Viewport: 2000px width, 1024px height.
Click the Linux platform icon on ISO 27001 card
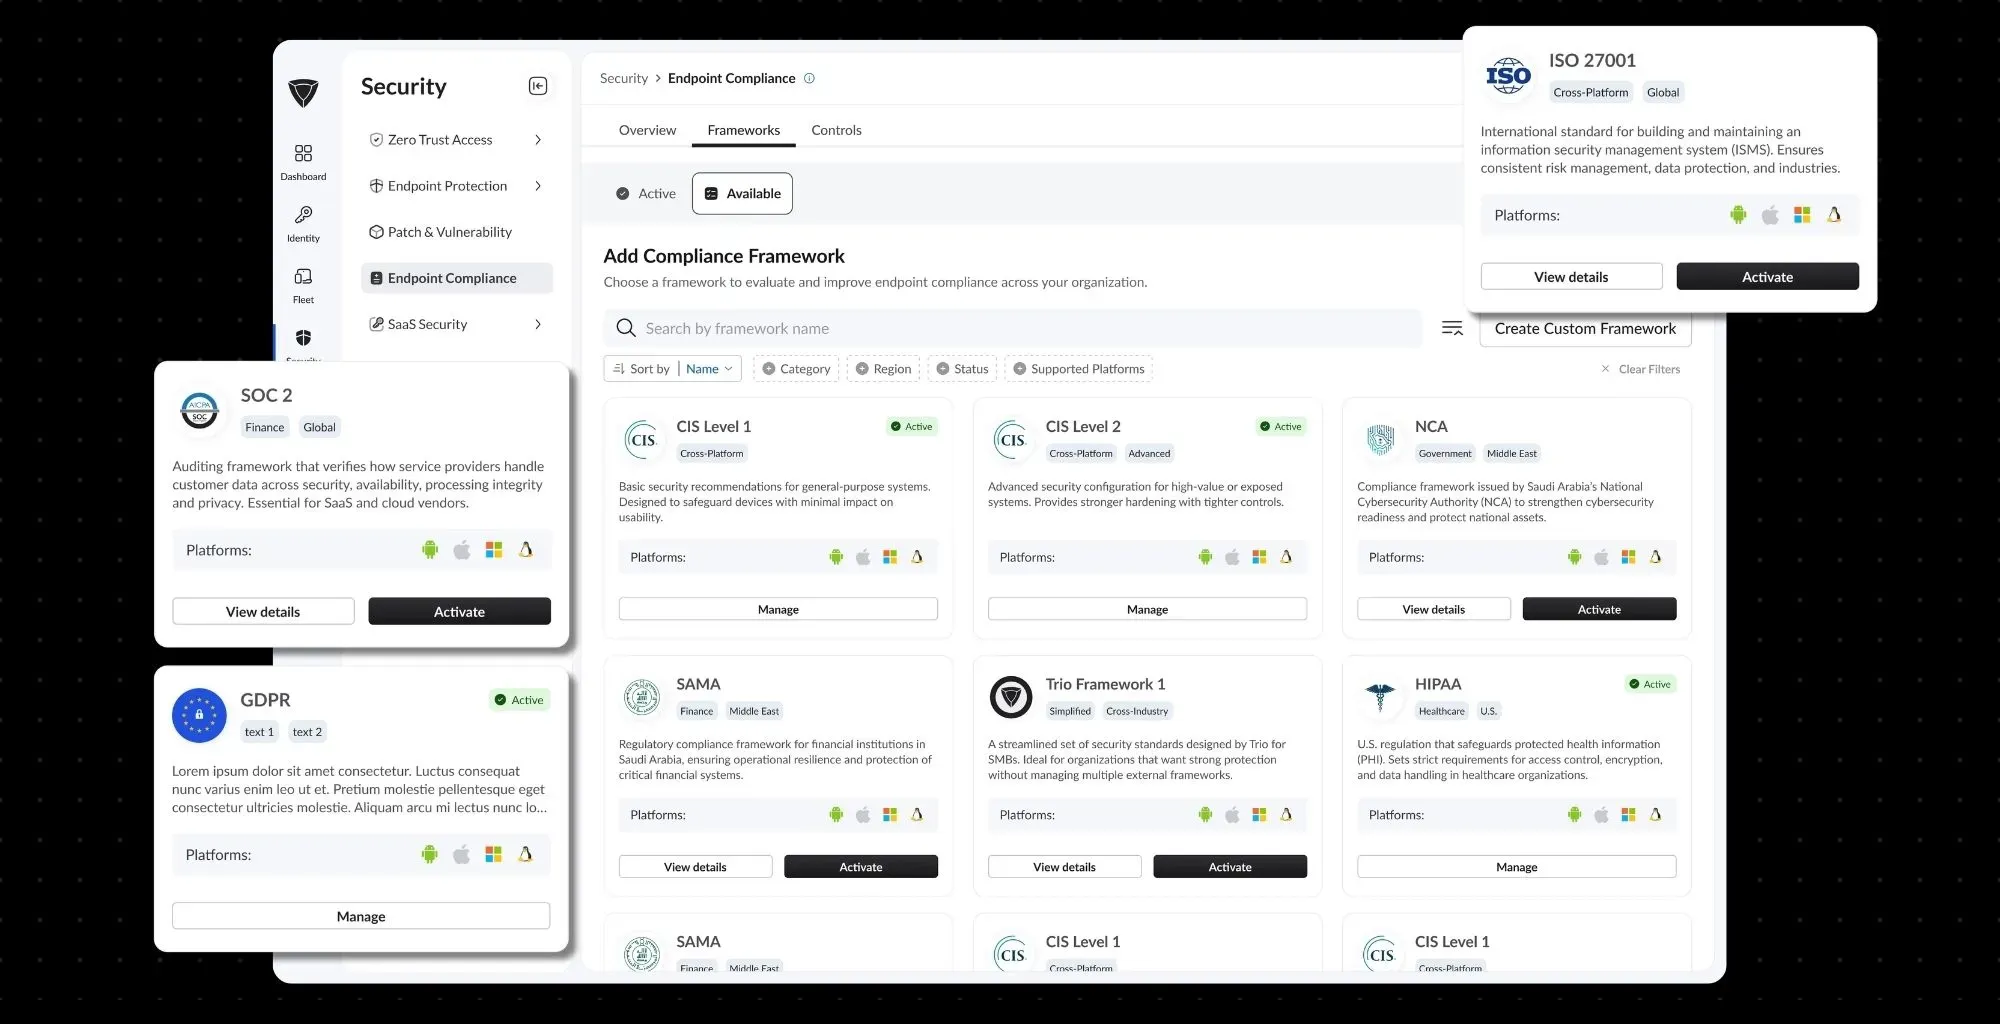[x=1834, y=215]
